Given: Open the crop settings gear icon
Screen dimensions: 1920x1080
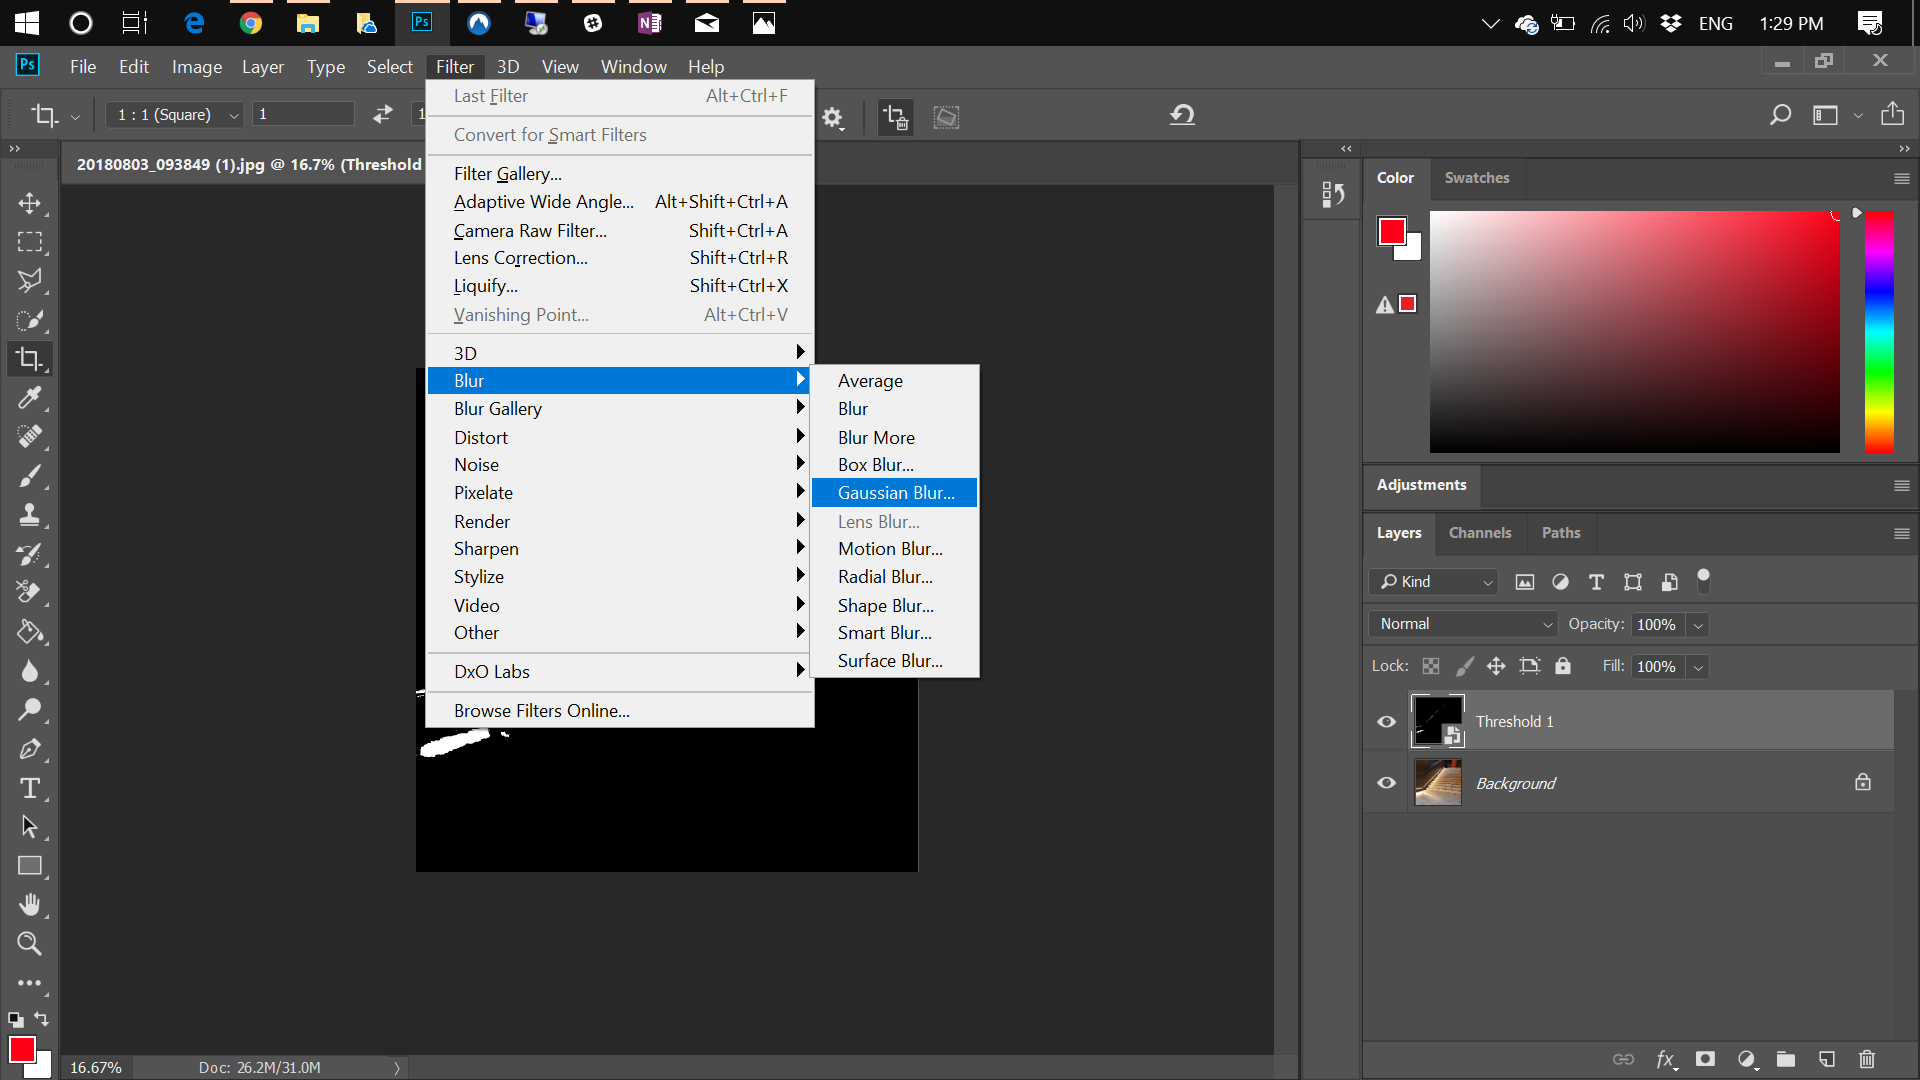Looking at the screenshot, I should tap(833, 117).
